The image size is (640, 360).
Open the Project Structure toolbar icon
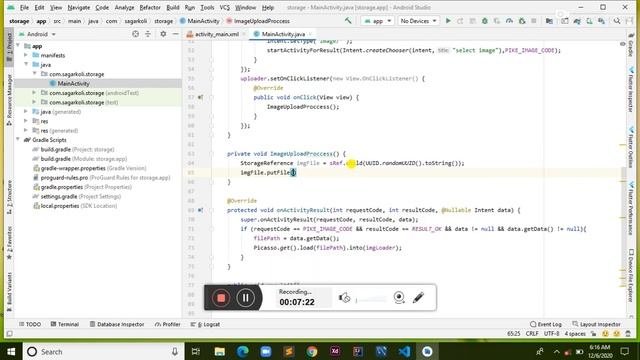tap(549, 21)
